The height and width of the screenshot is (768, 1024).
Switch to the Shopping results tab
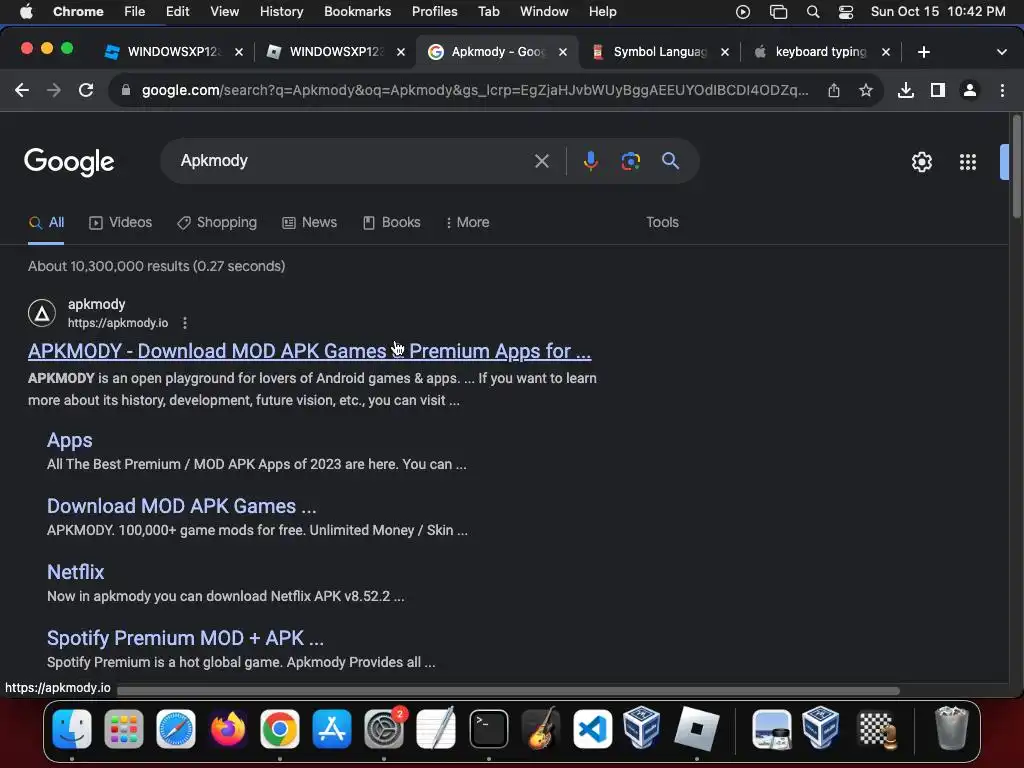(x=217, y=223)
